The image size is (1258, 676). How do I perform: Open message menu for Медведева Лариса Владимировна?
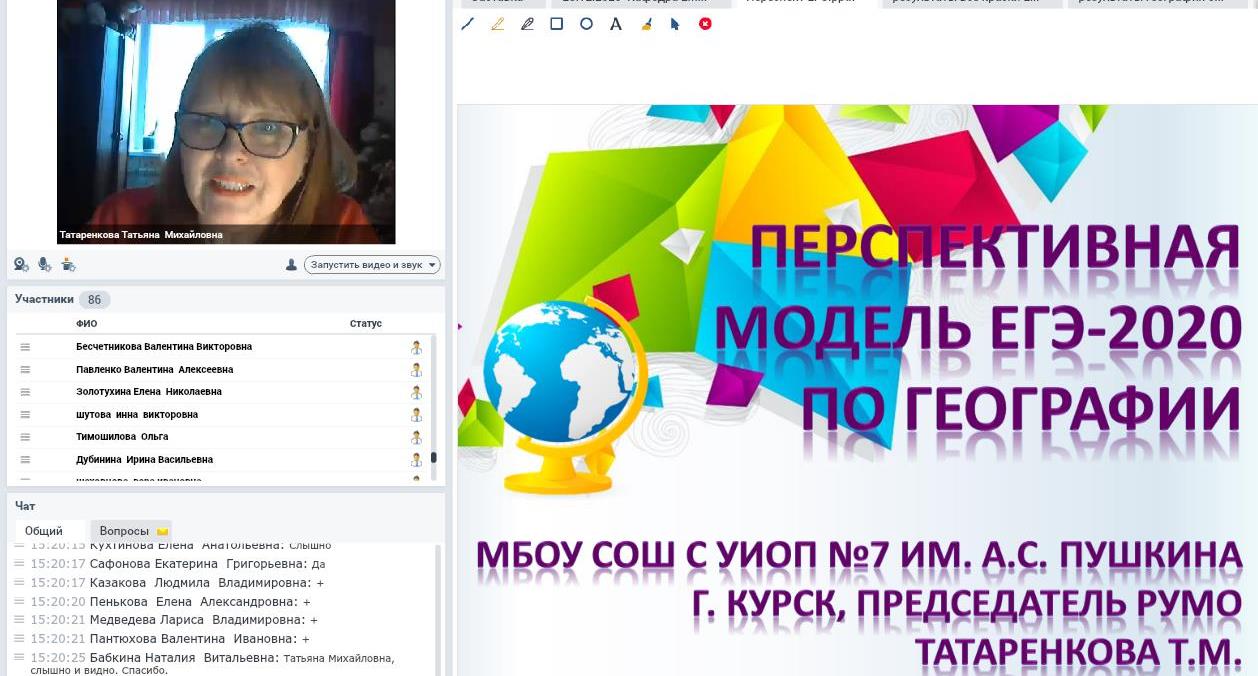pyautogui.click(x=19, y=619)
